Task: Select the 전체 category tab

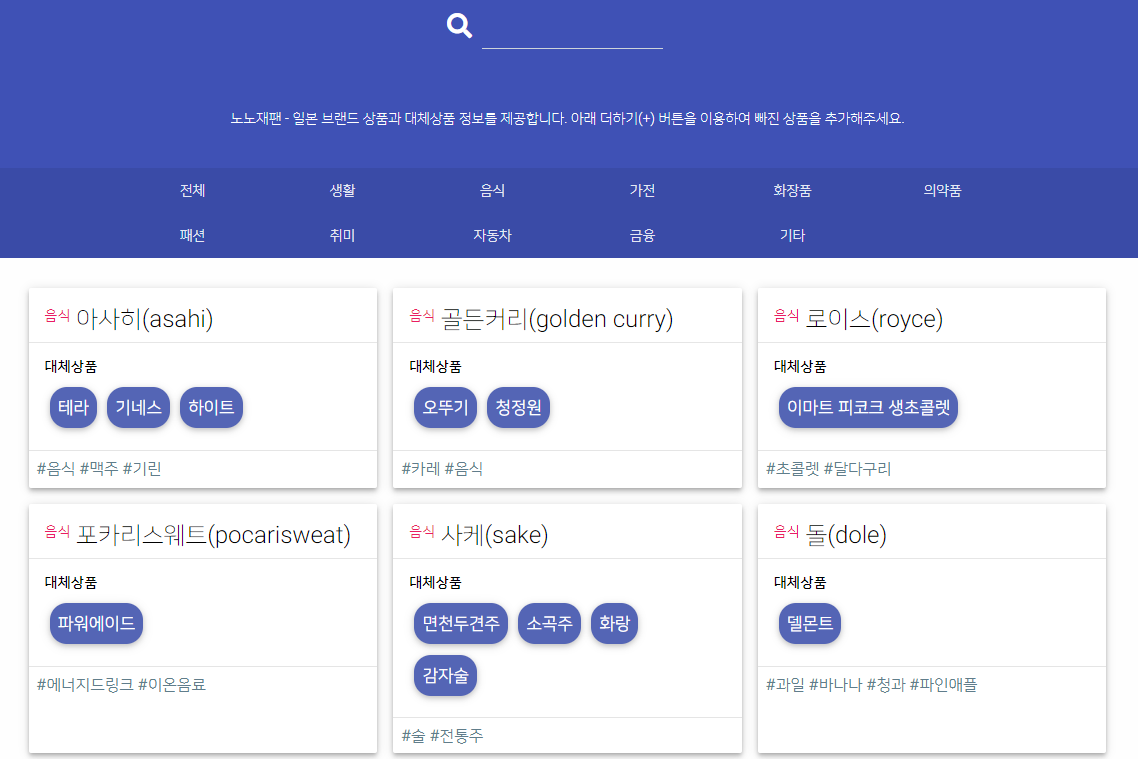Action: (x=192, y=190)
